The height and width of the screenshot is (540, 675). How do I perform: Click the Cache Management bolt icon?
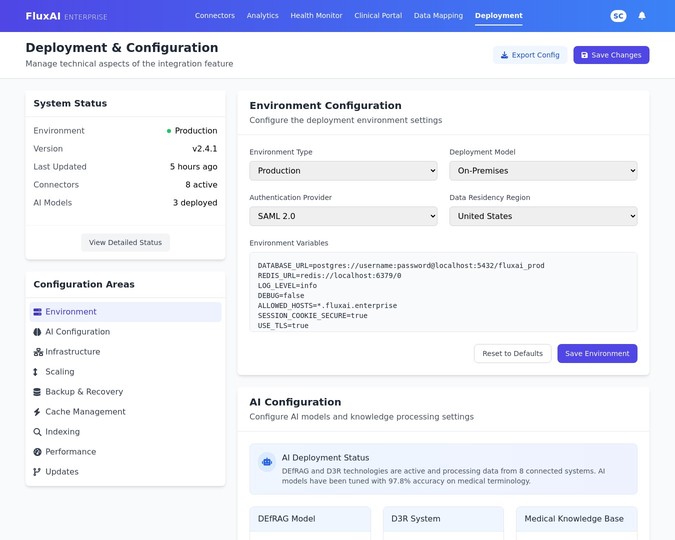(37, 412)
